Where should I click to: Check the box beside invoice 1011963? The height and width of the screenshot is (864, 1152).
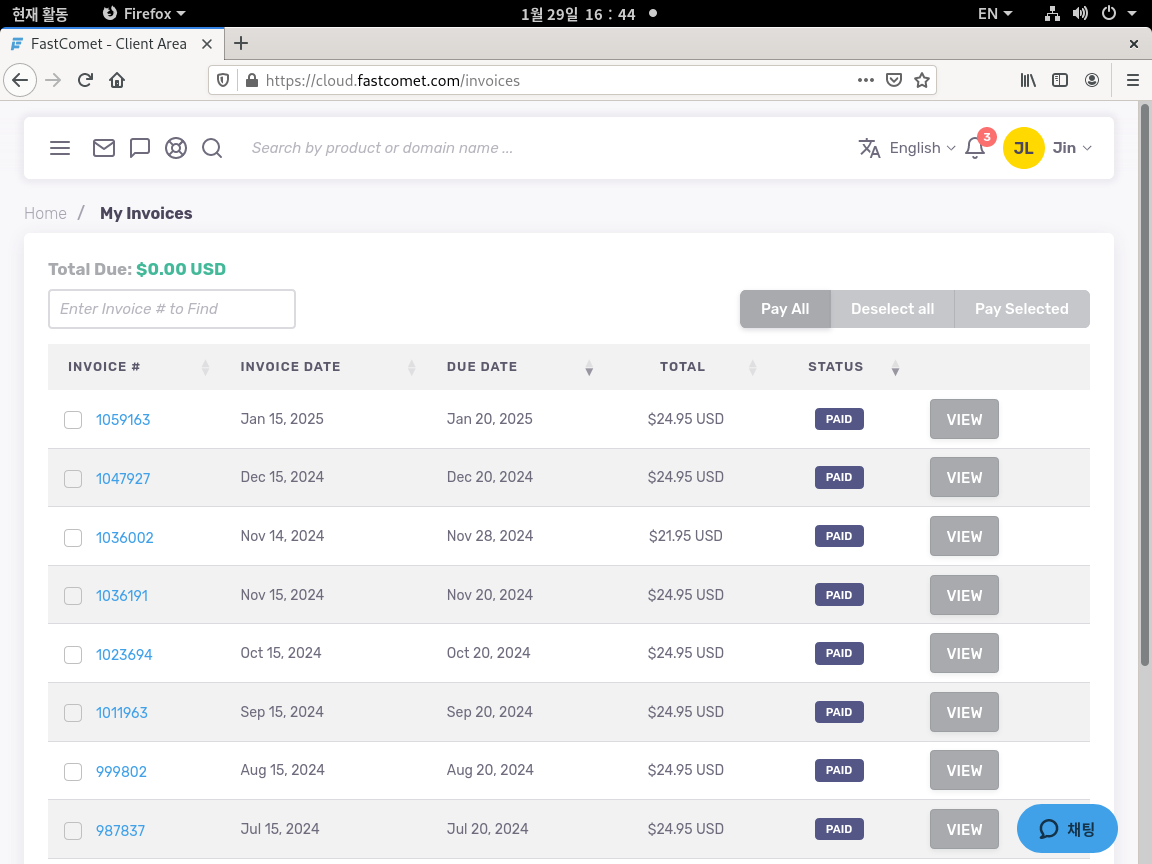coord(73,713)
